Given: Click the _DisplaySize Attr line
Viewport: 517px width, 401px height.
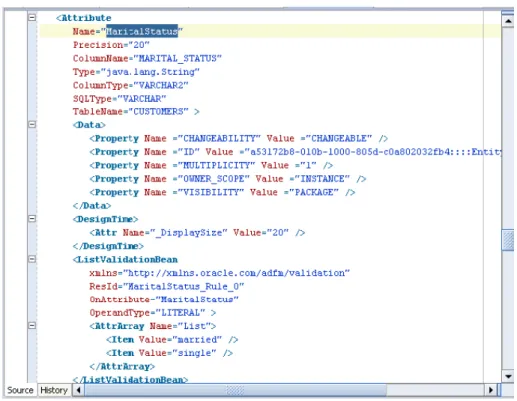Looking at the screenshot, I should coord(197,233).
